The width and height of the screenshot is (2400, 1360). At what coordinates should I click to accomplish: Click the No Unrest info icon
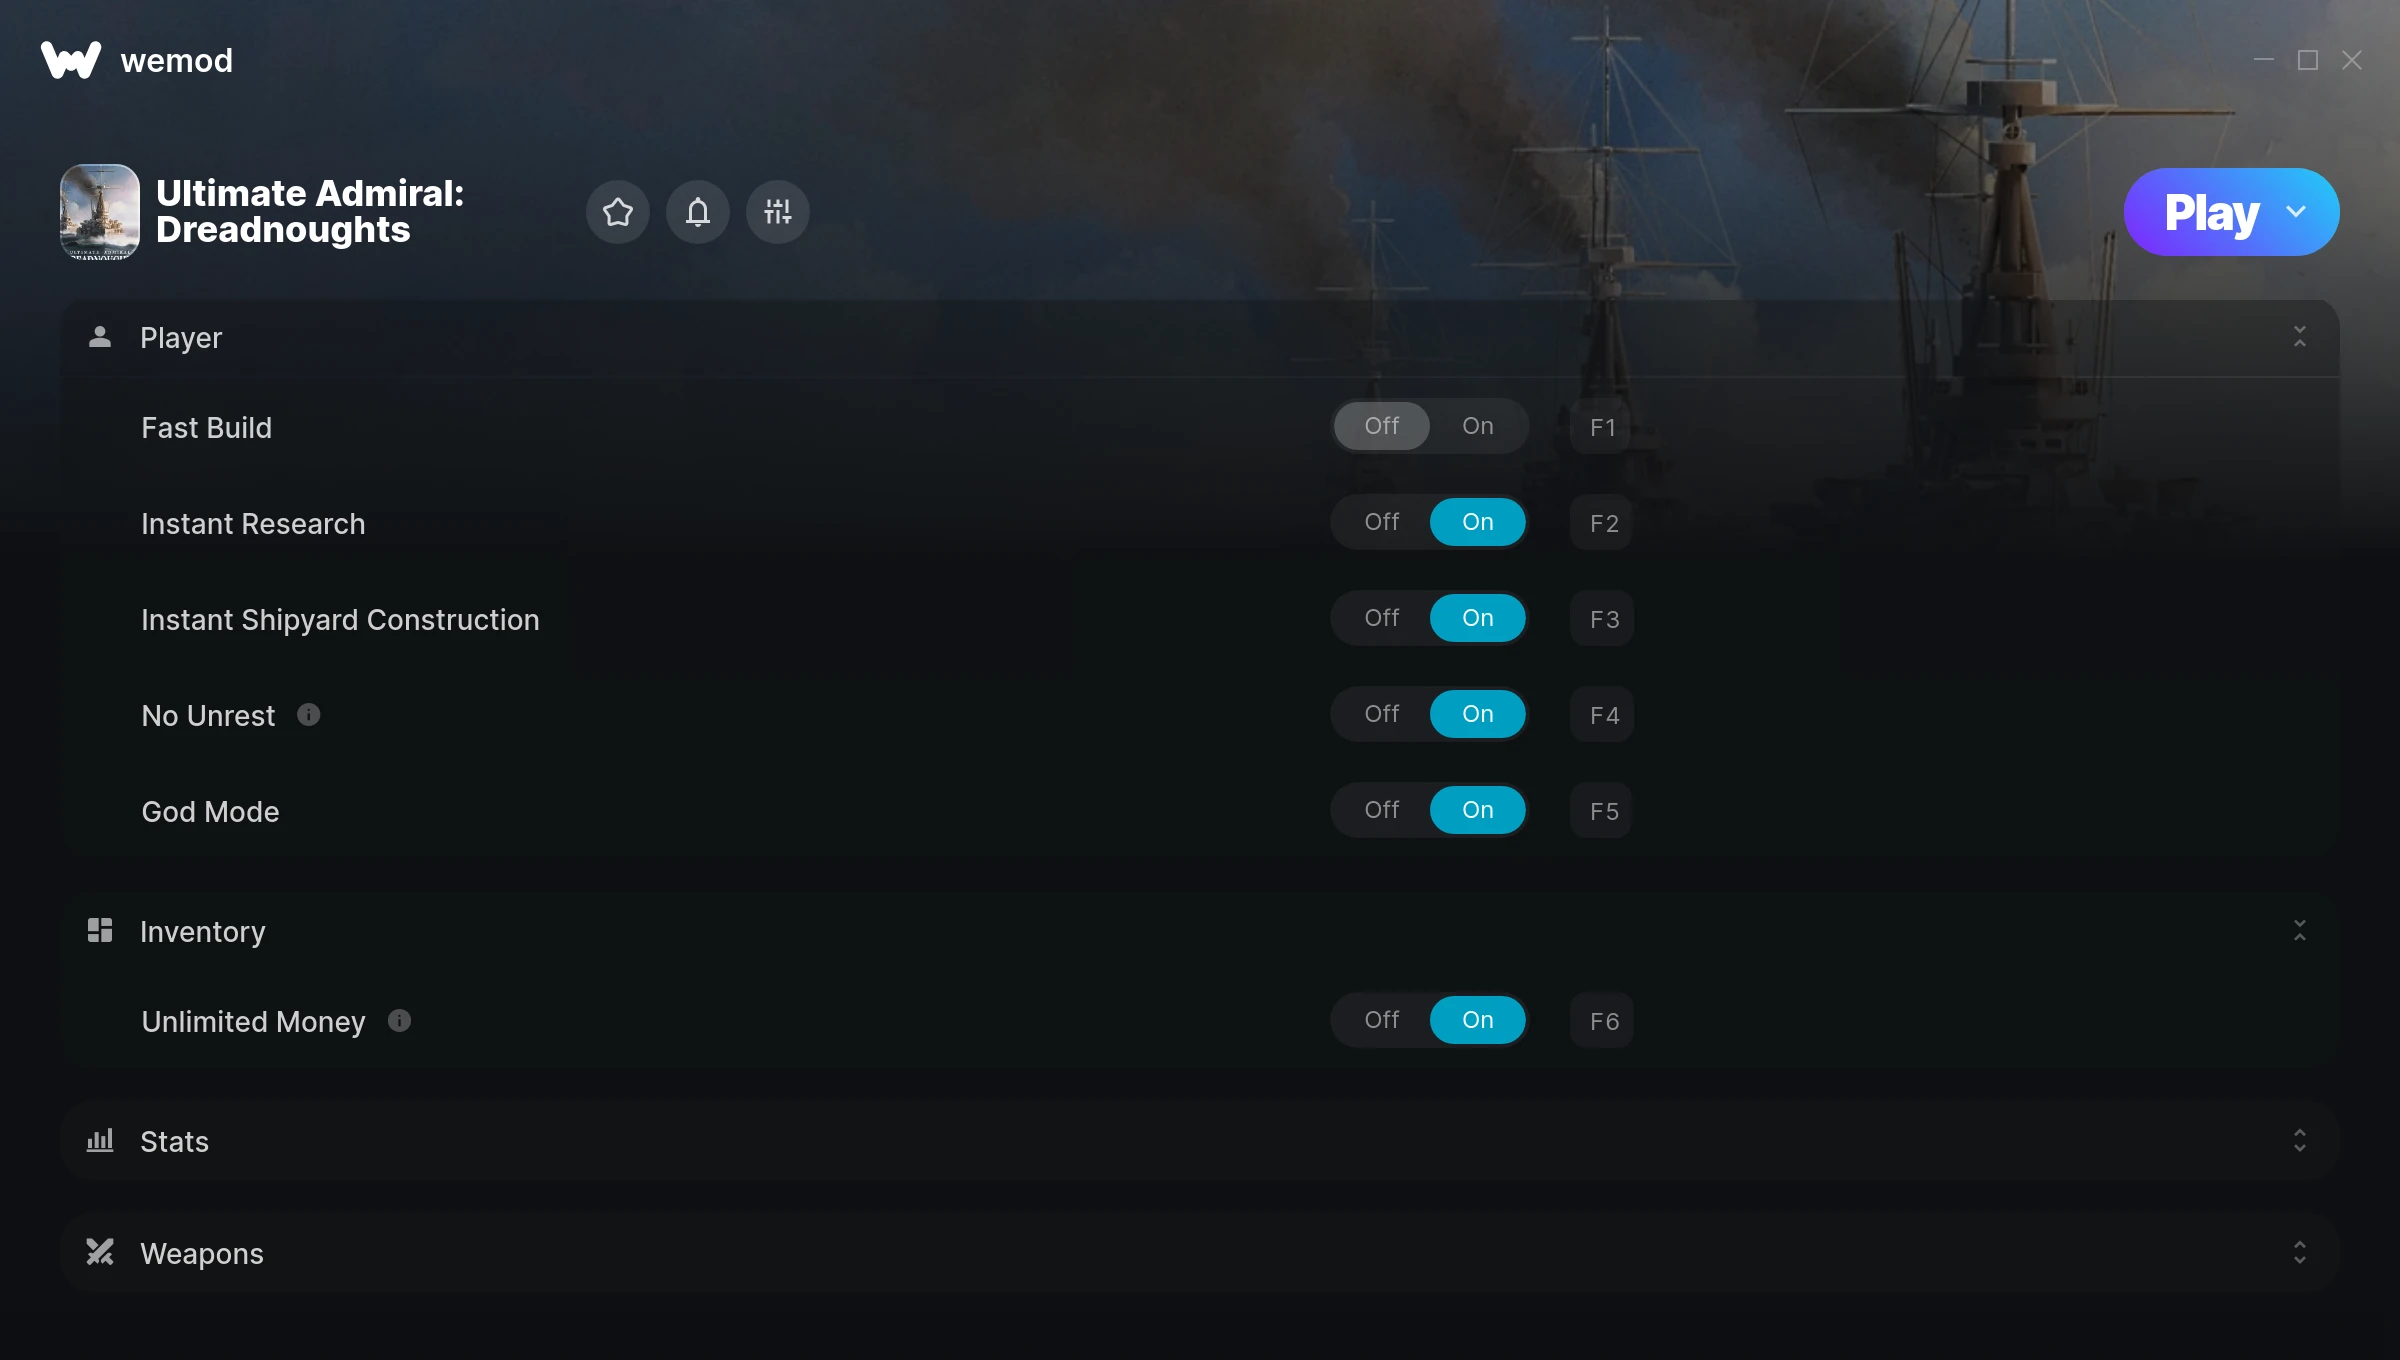coord(308,715)
